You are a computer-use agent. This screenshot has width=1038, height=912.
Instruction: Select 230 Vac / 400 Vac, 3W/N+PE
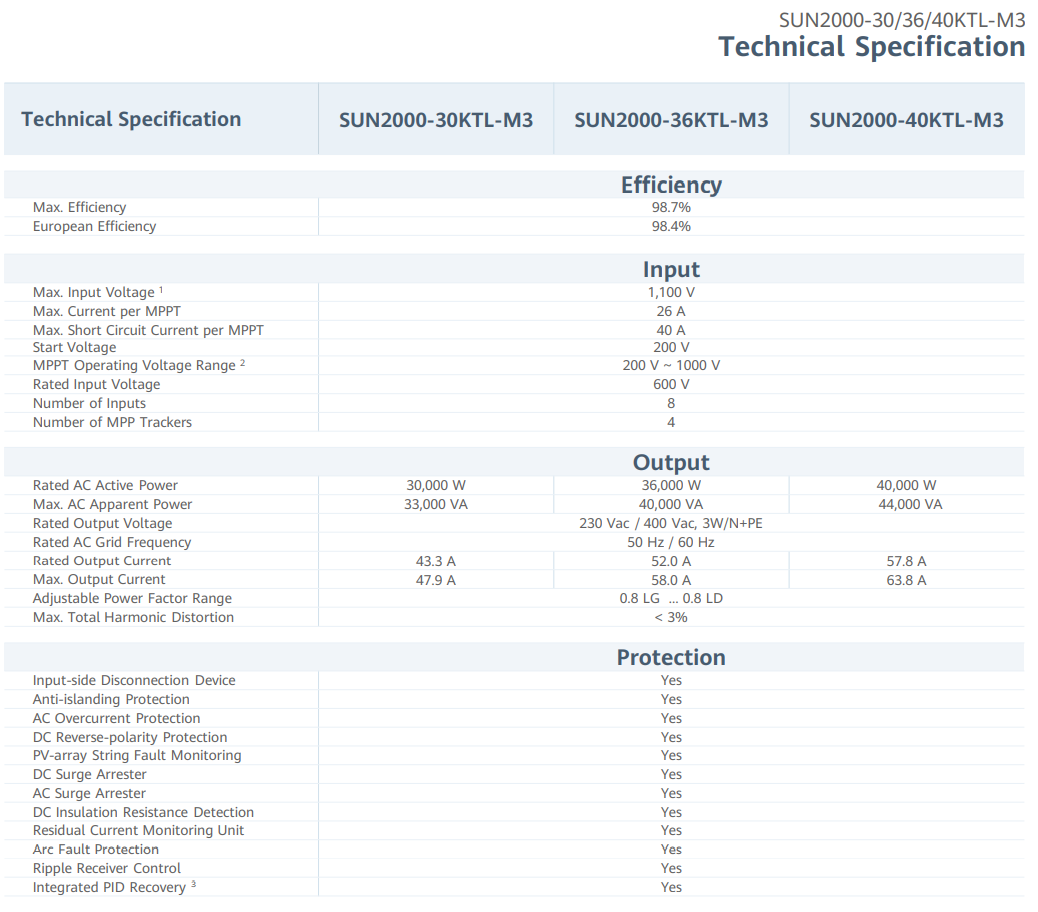coord(671,524)
